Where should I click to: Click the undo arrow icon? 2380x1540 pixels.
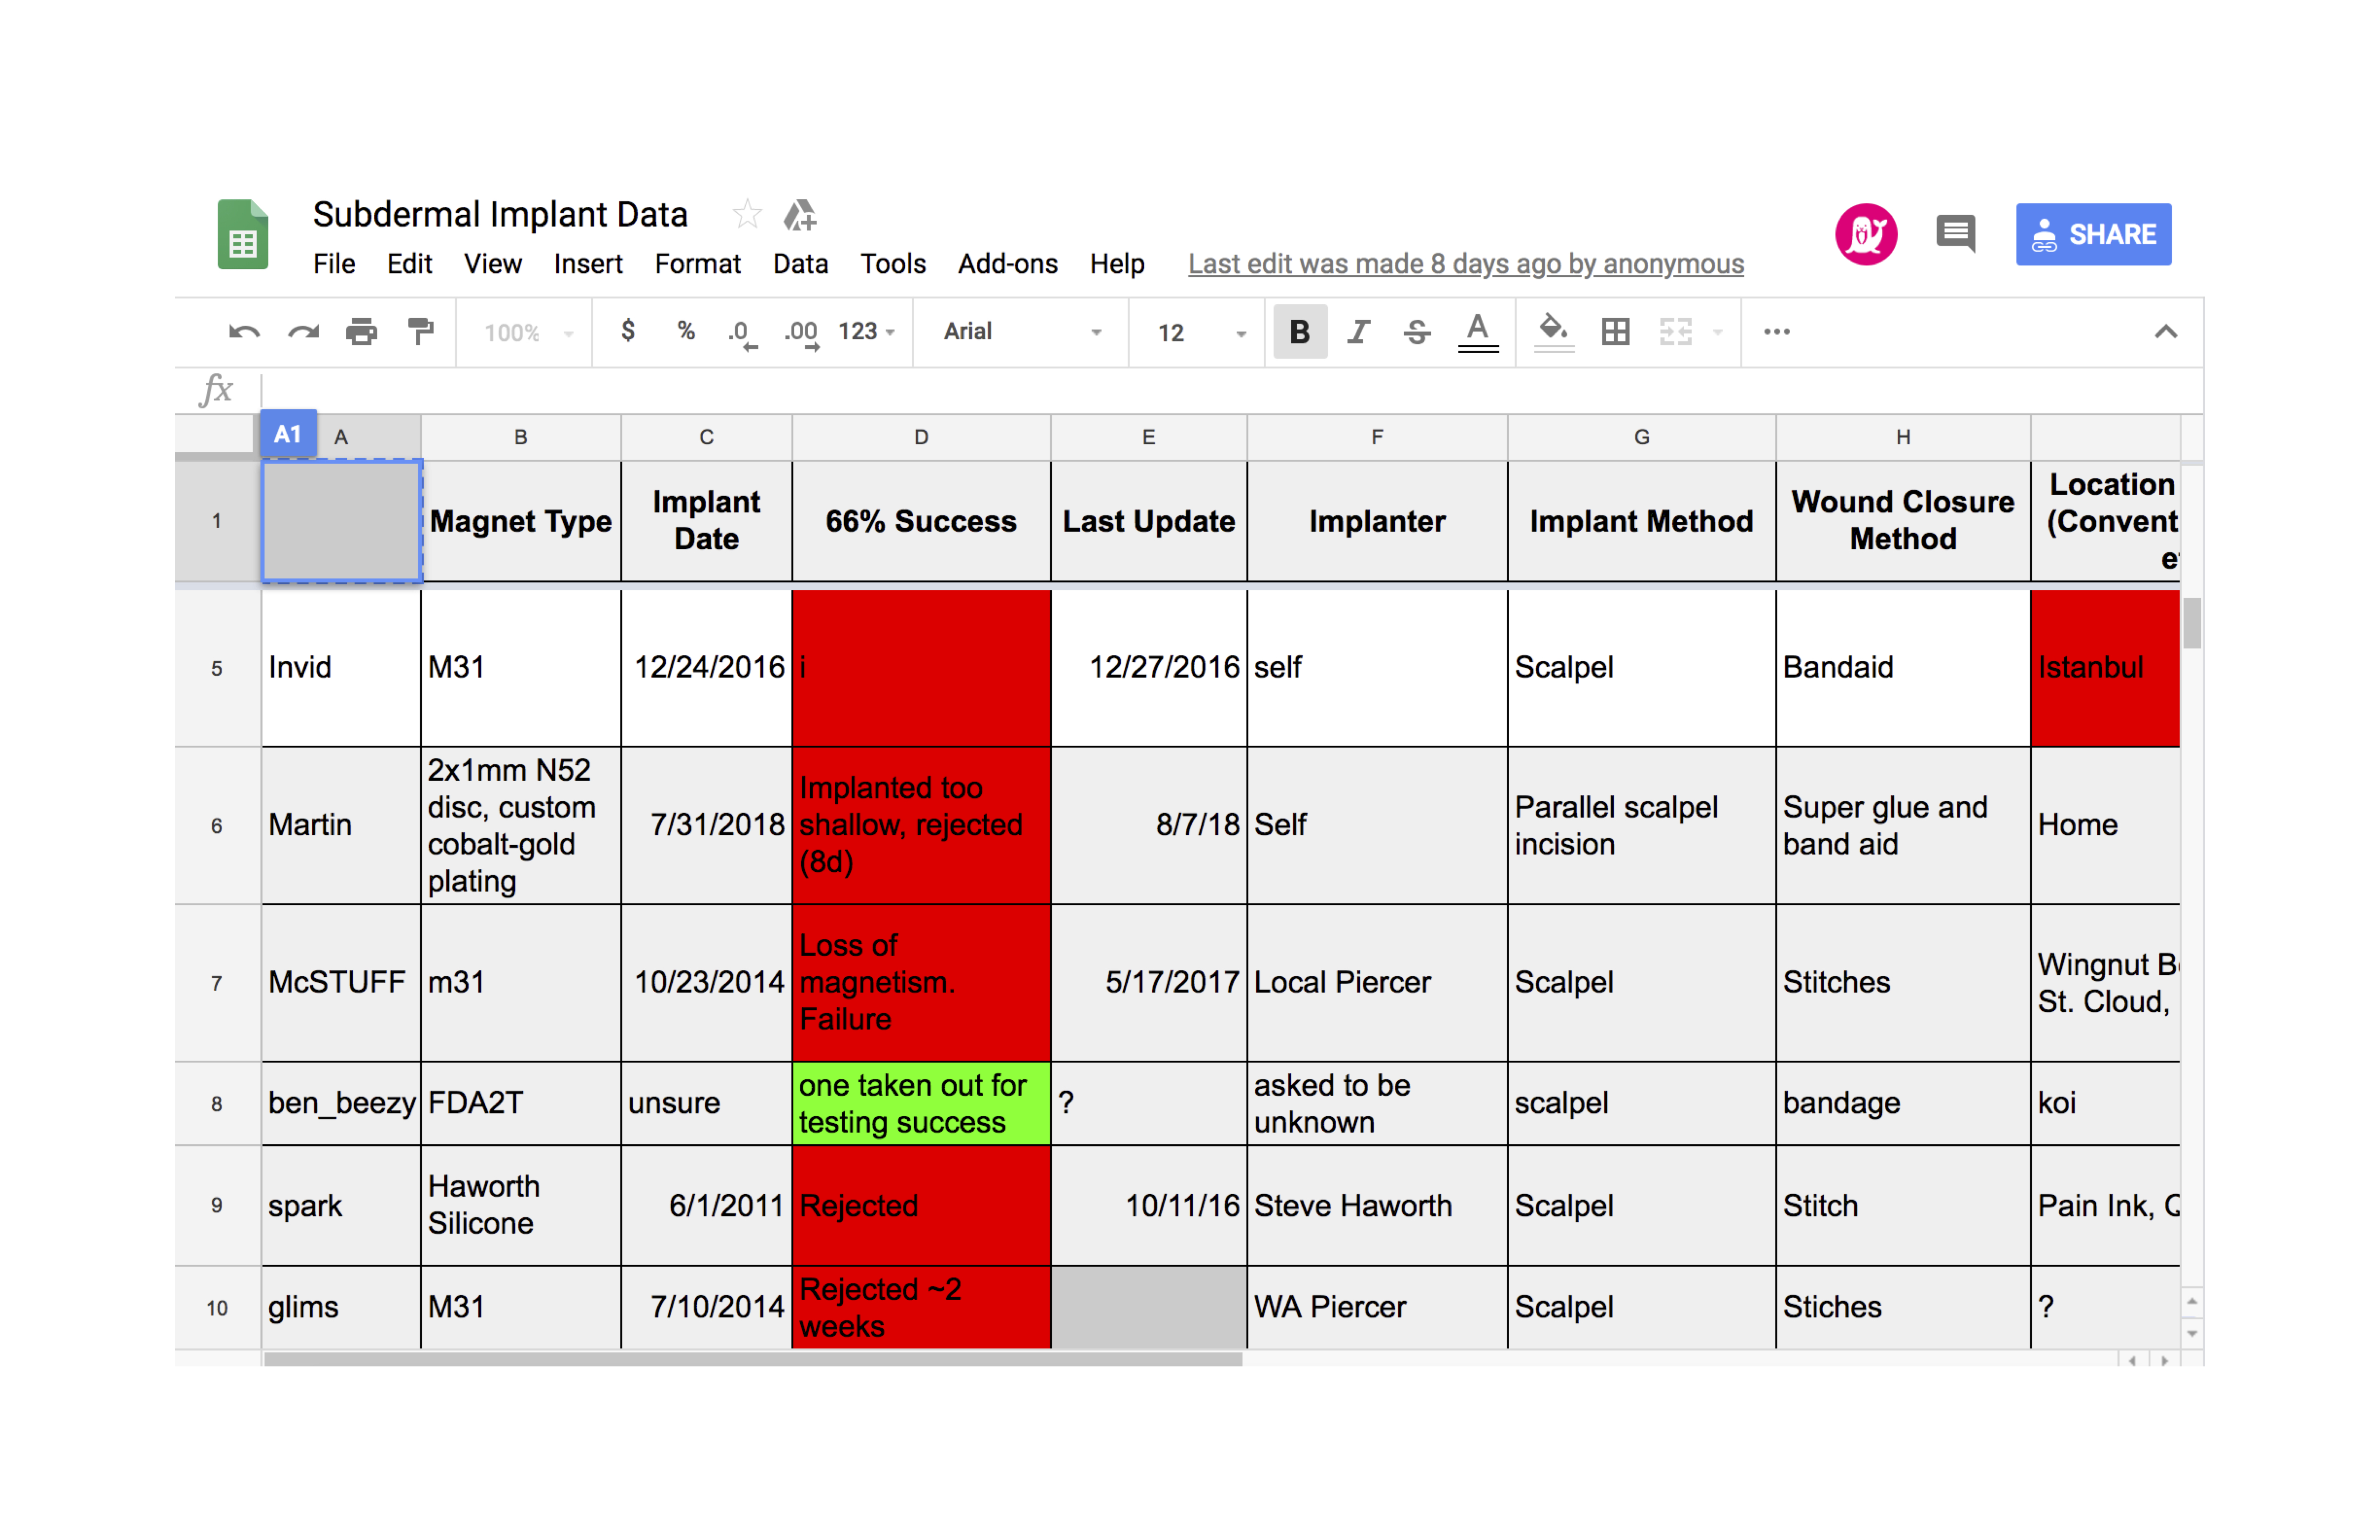(x=244, y=332)
